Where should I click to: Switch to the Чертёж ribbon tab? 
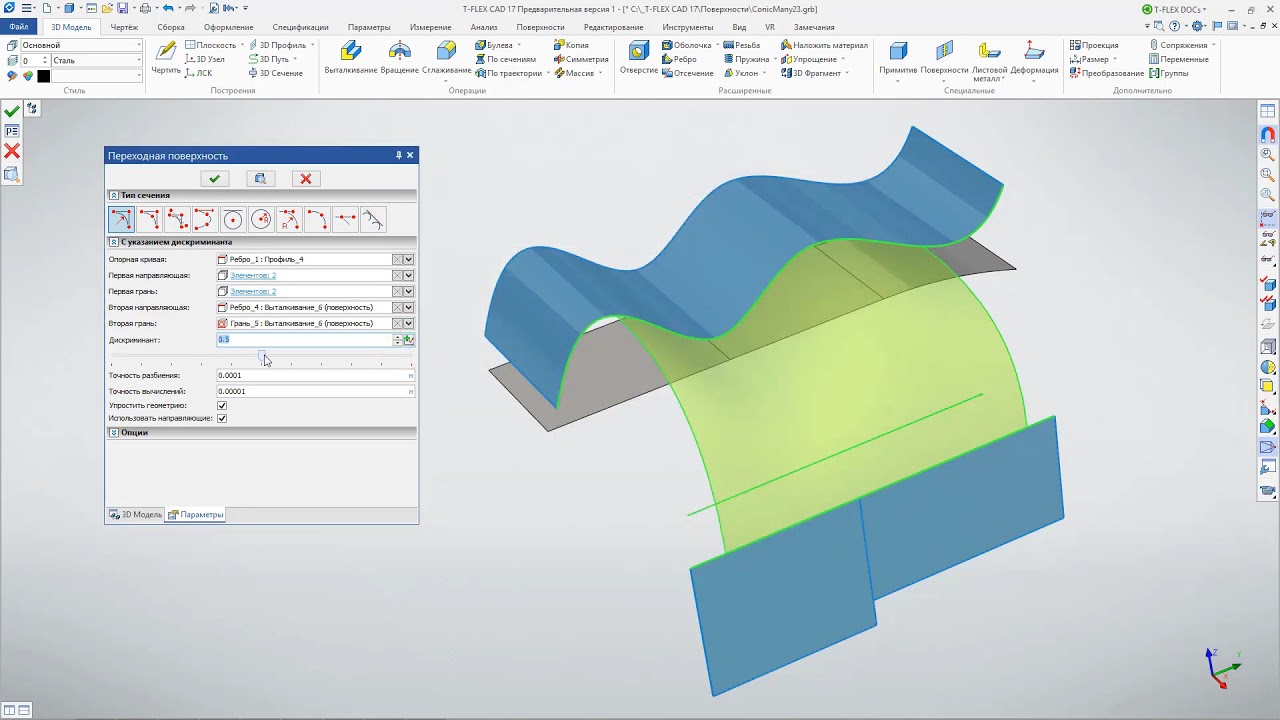124,27
